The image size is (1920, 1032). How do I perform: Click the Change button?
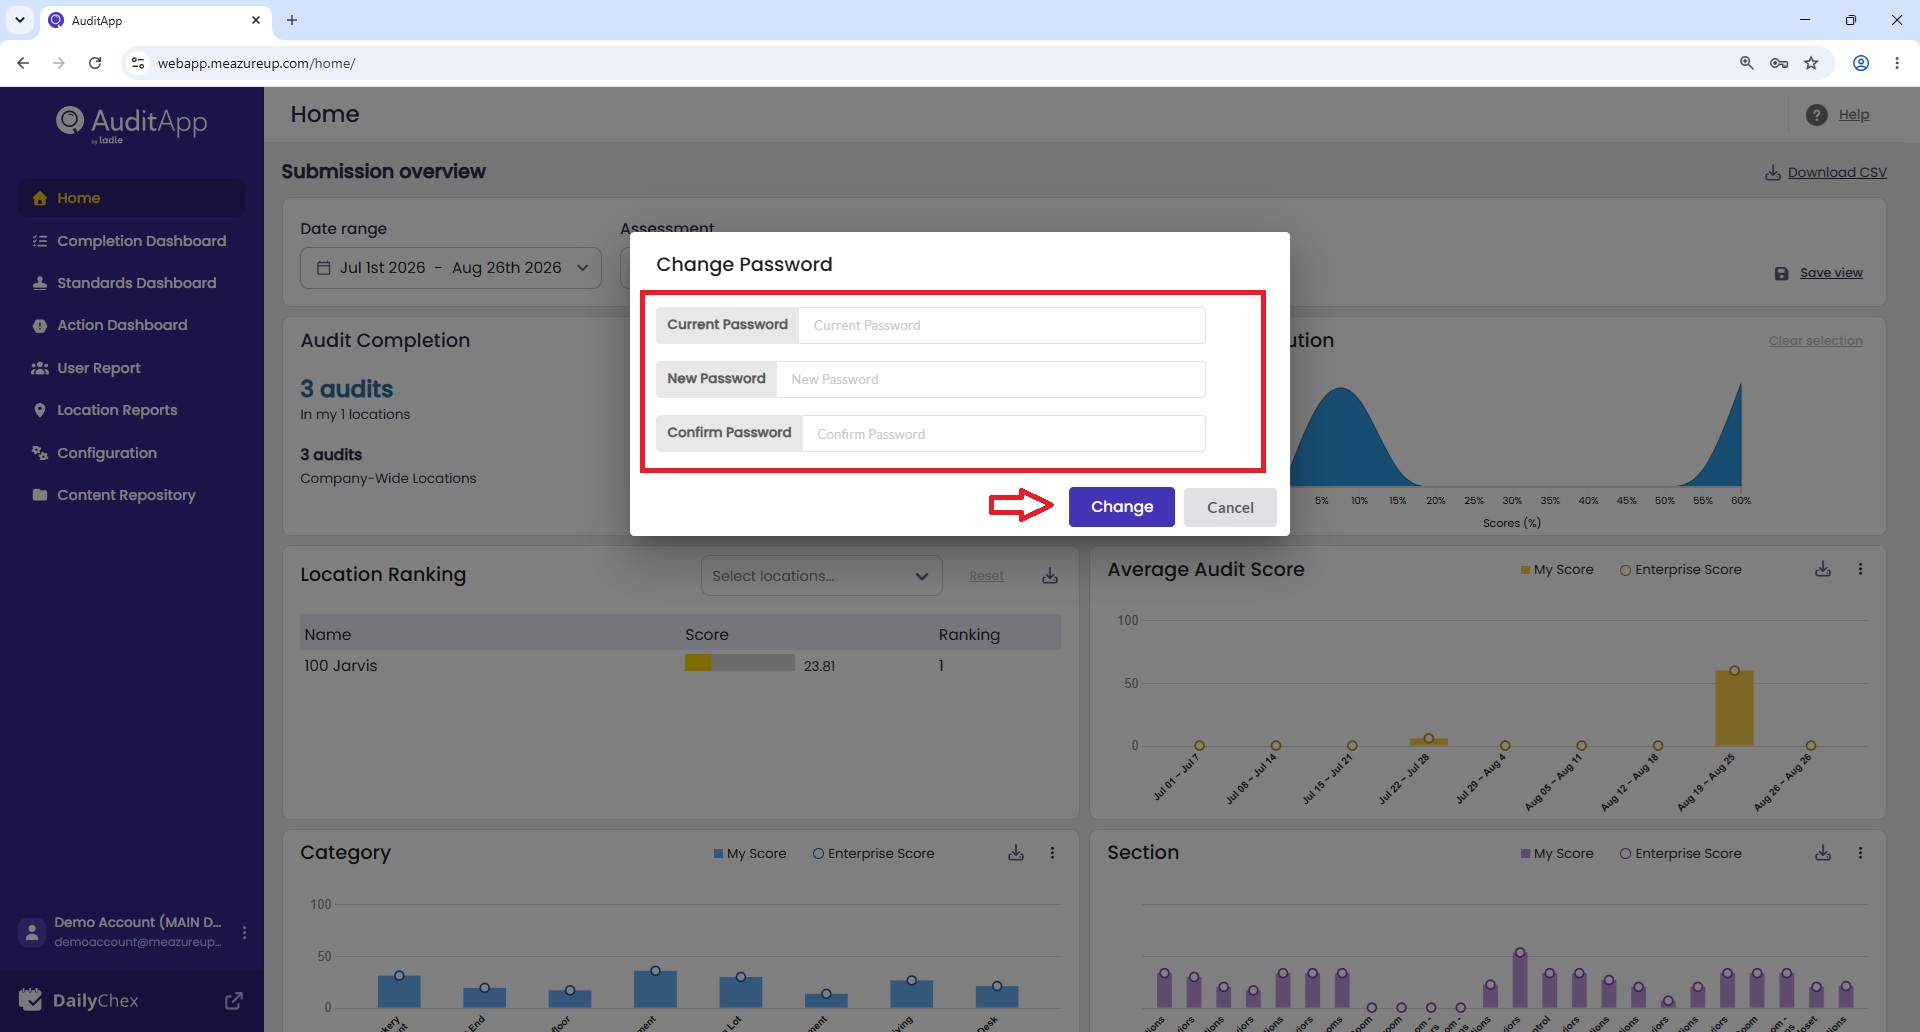coord(1122,507)
